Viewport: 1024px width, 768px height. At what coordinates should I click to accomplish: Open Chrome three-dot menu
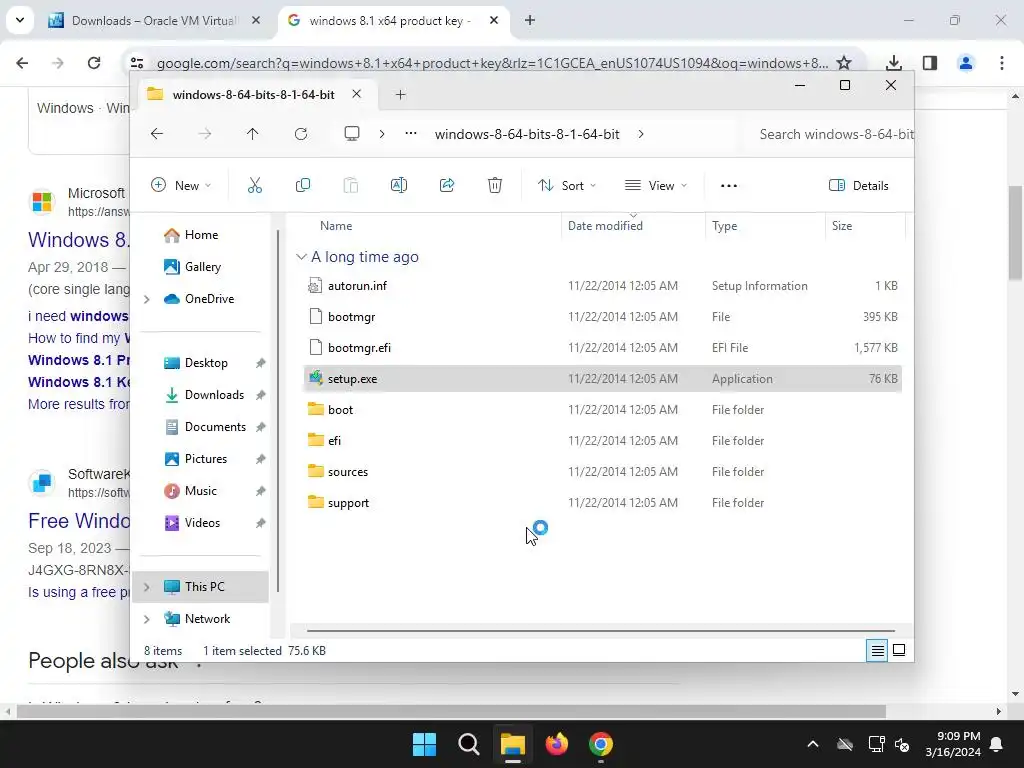click(1002, 63)
